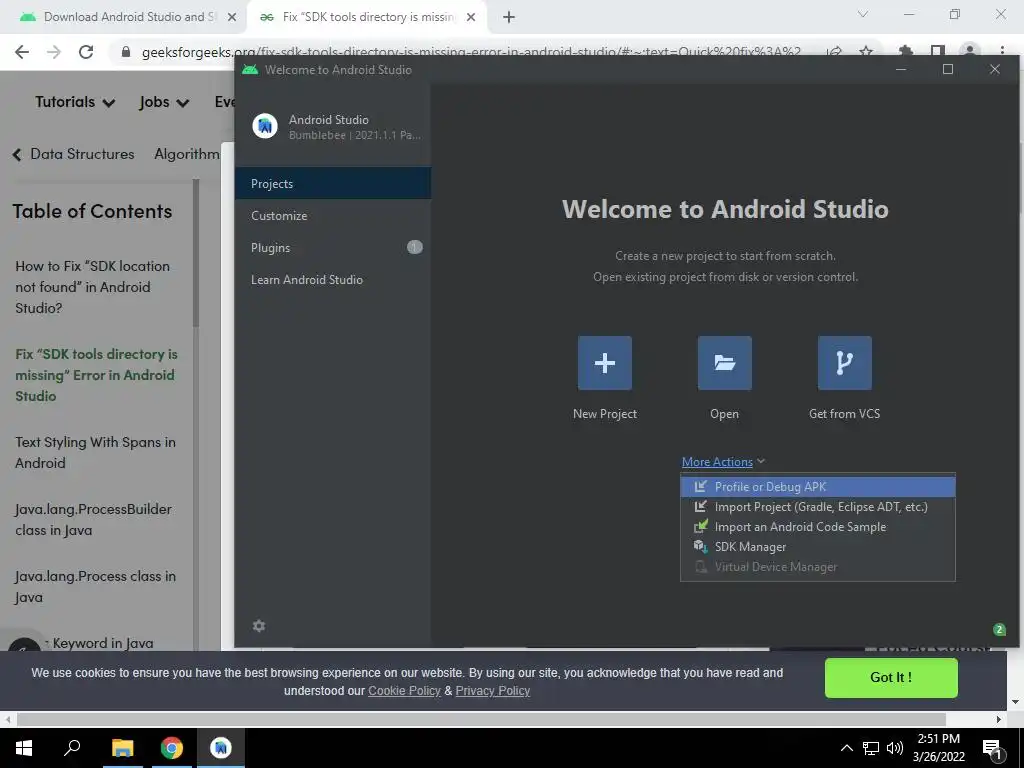
Task: Expand the More Actions dropdown
Action: click(x=724, y=462)
